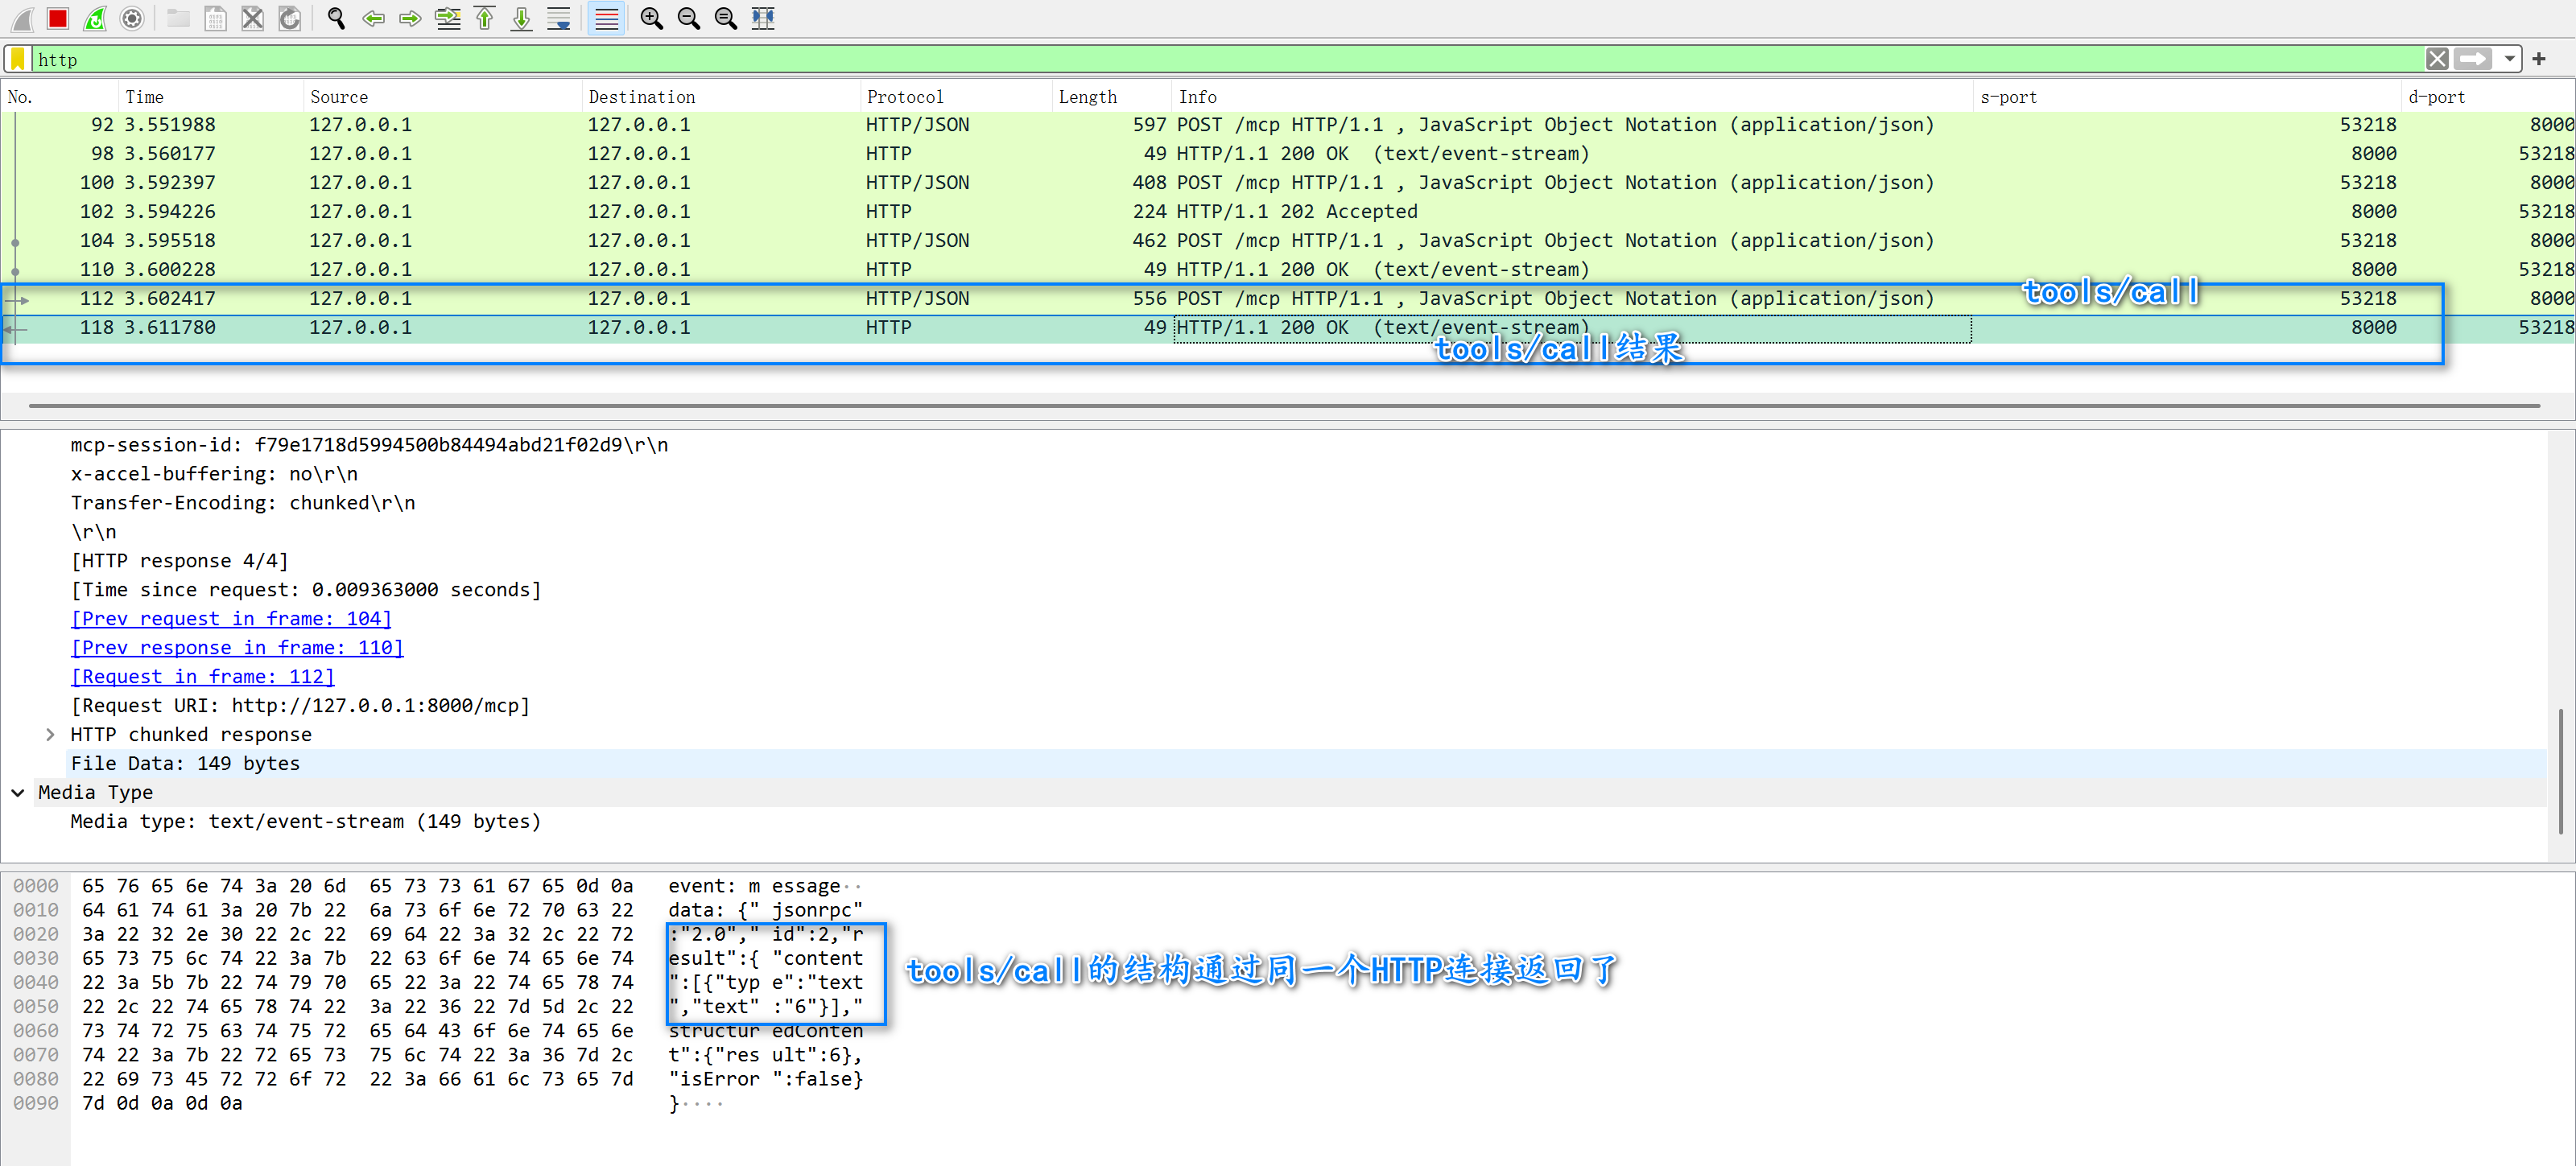Screen dimensions: 2576x1166
Task: Collapse the Media Type tree node
Action: [18, 793]
